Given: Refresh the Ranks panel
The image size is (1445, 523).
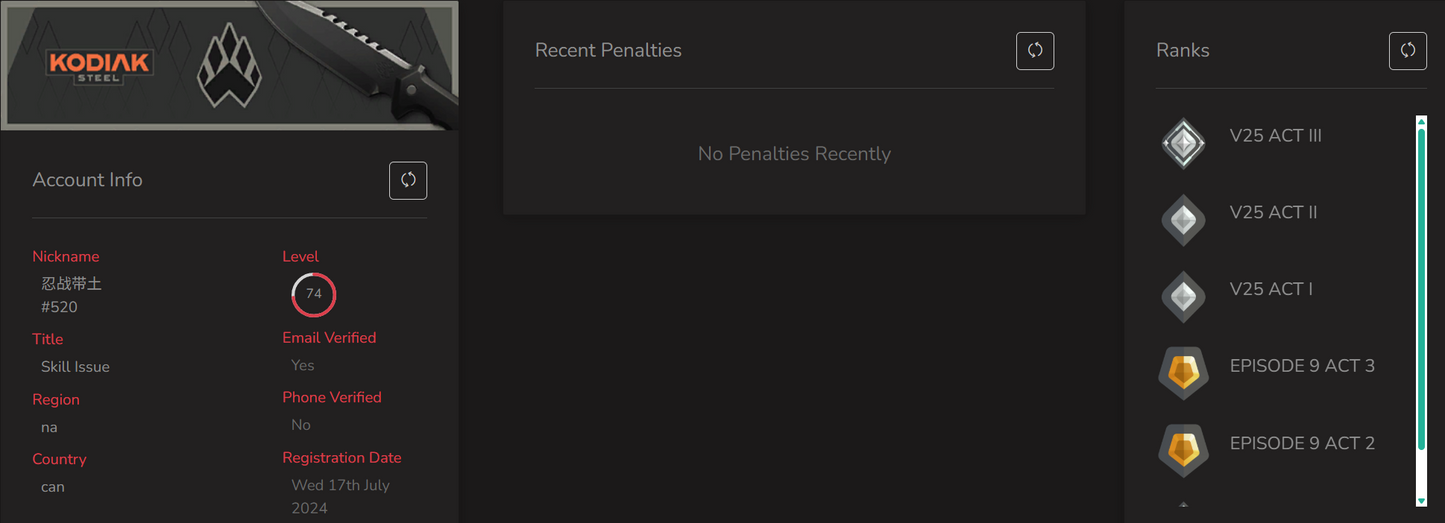Looking at the screenshot, I should (1407, 50).
